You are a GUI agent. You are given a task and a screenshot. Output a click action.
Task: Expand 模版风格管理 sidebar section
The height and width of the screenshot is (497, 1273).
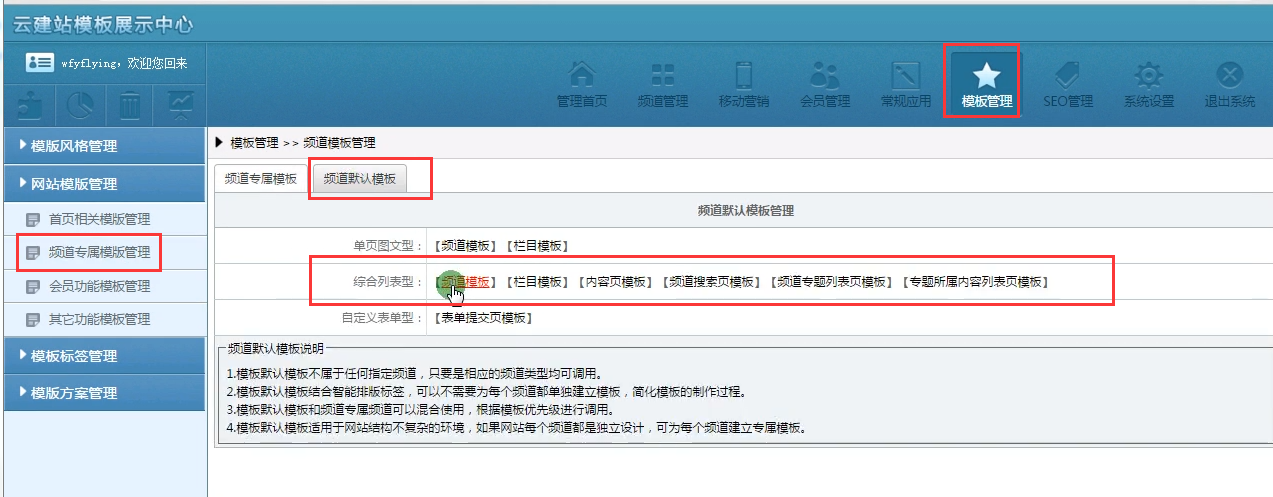pos(103,146)
